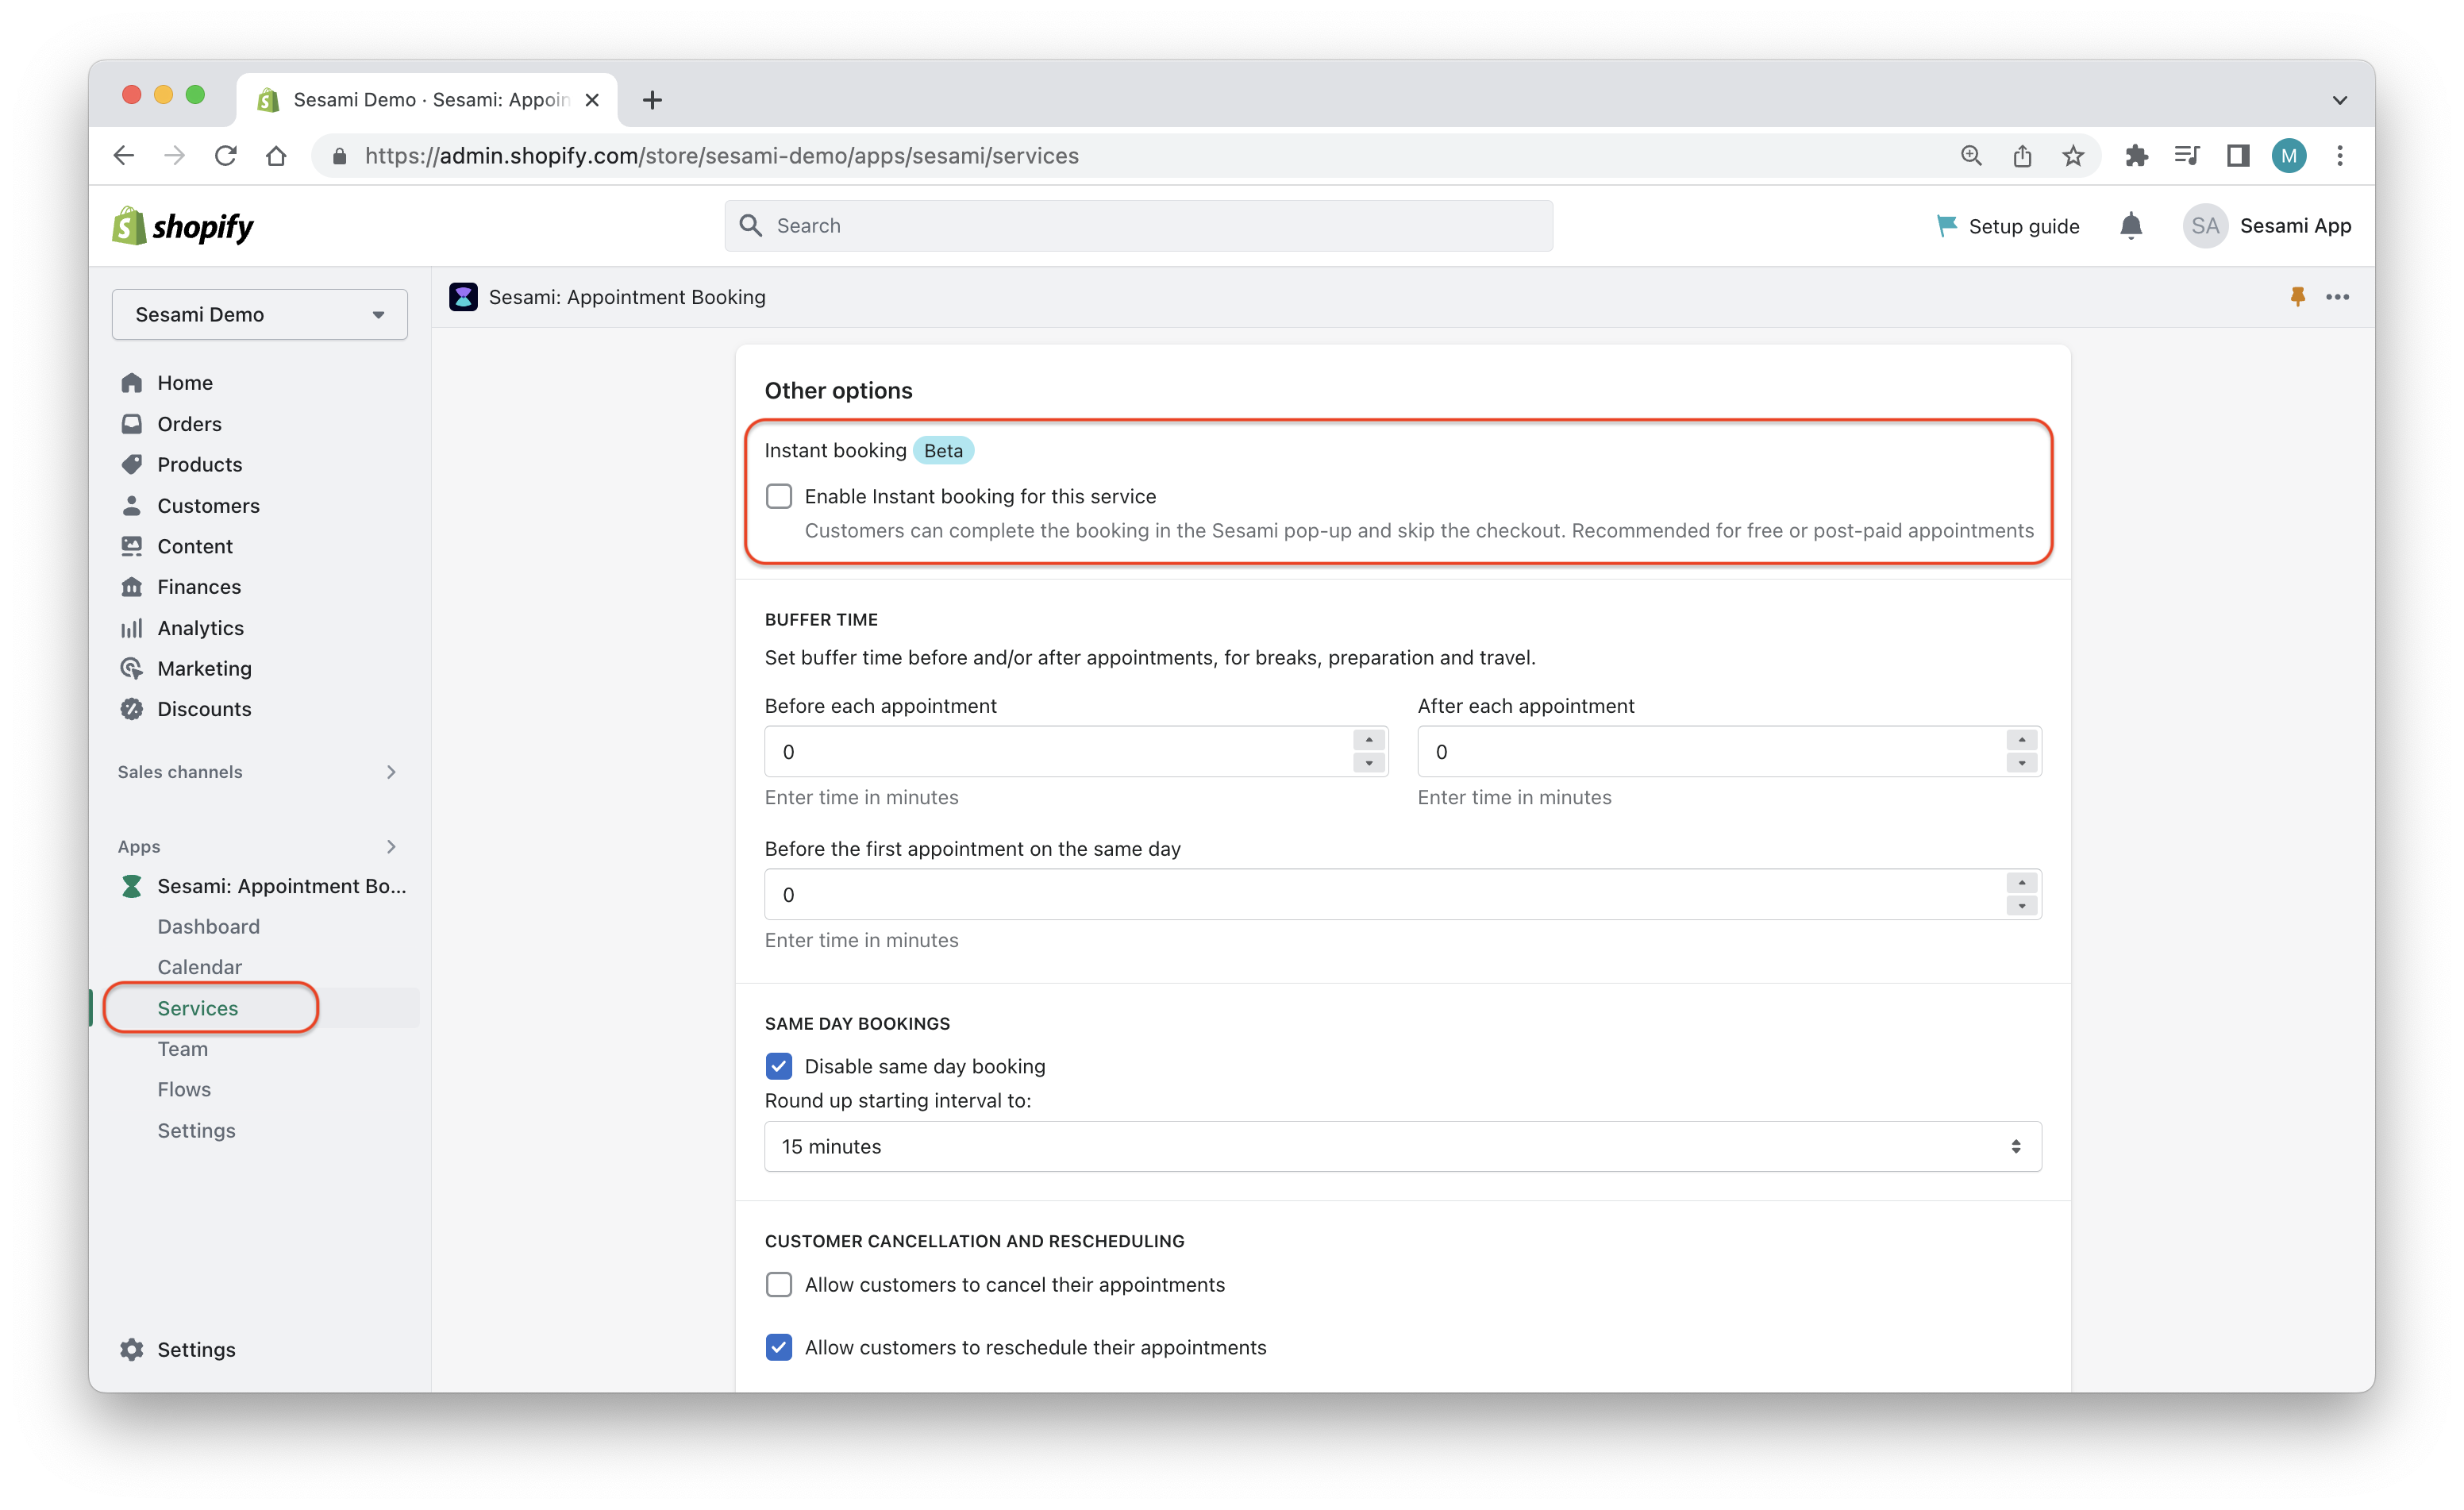This screenshot has width=2464, height=1510.
Task: Open Setup guide
Action: pyautogui.click(x=2008, y=226)
